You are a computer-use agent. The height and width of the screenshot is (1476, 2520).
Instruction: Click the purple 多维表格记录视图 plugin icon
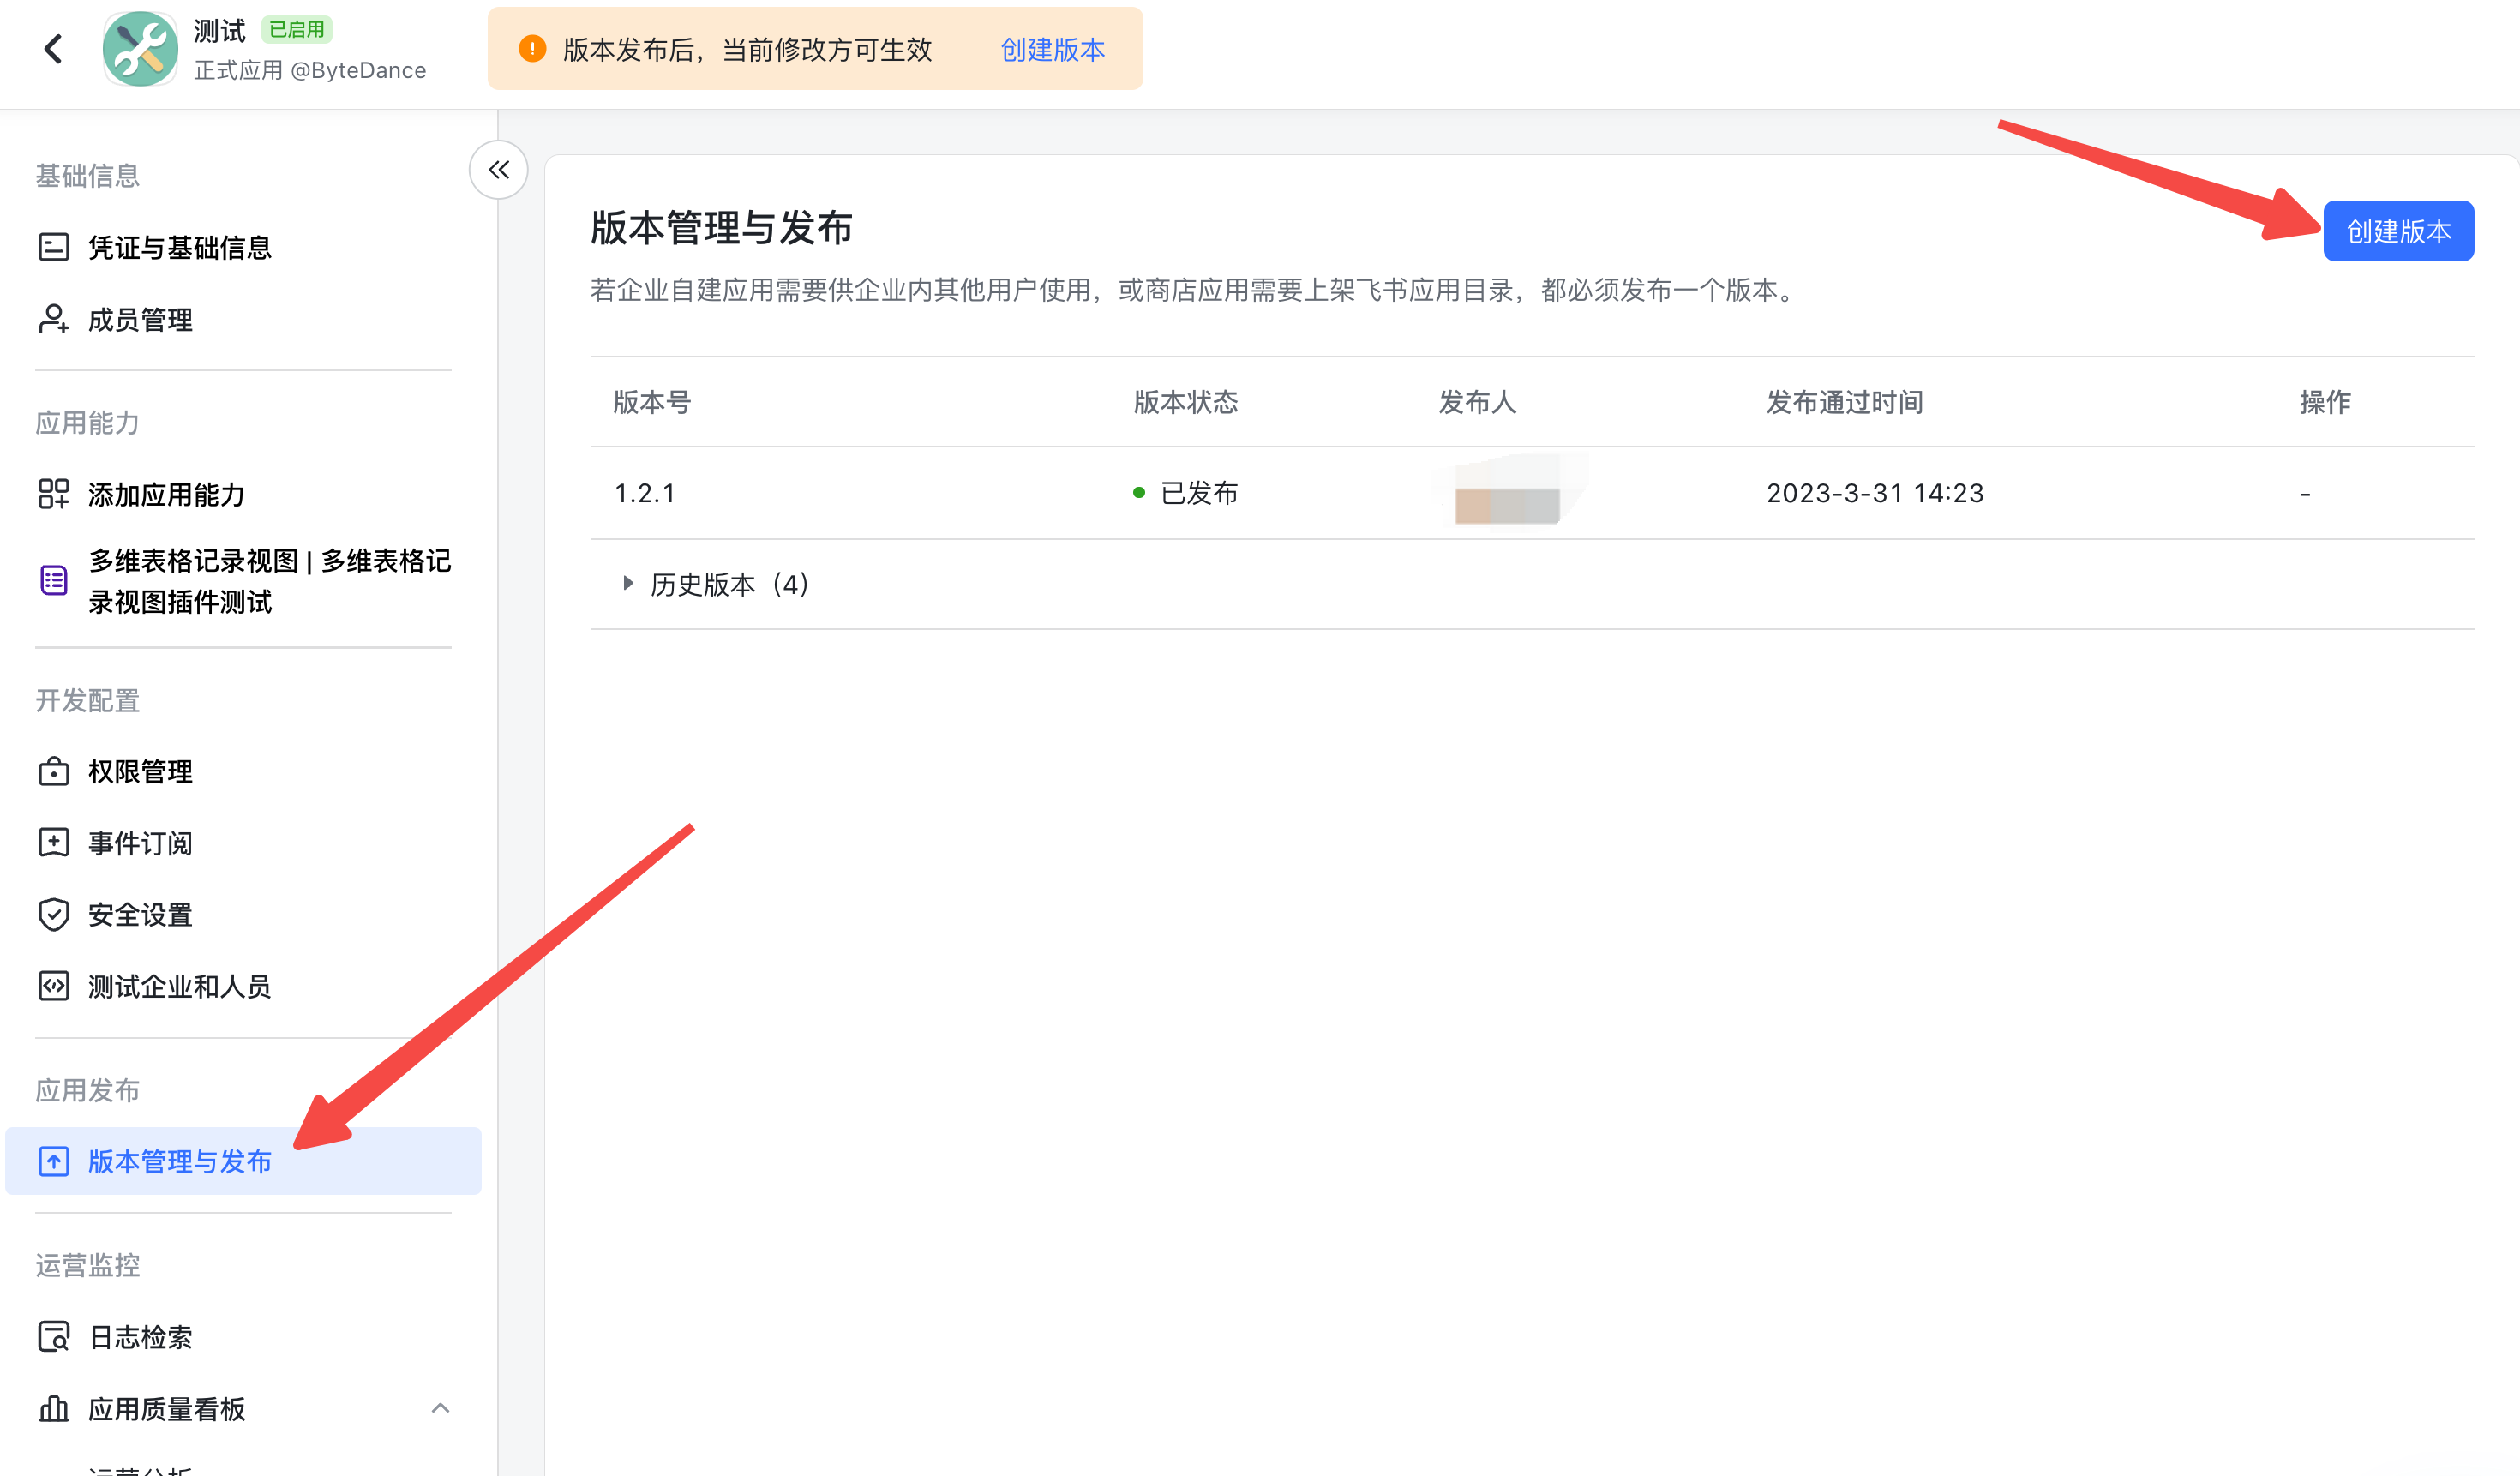(54, 580)
